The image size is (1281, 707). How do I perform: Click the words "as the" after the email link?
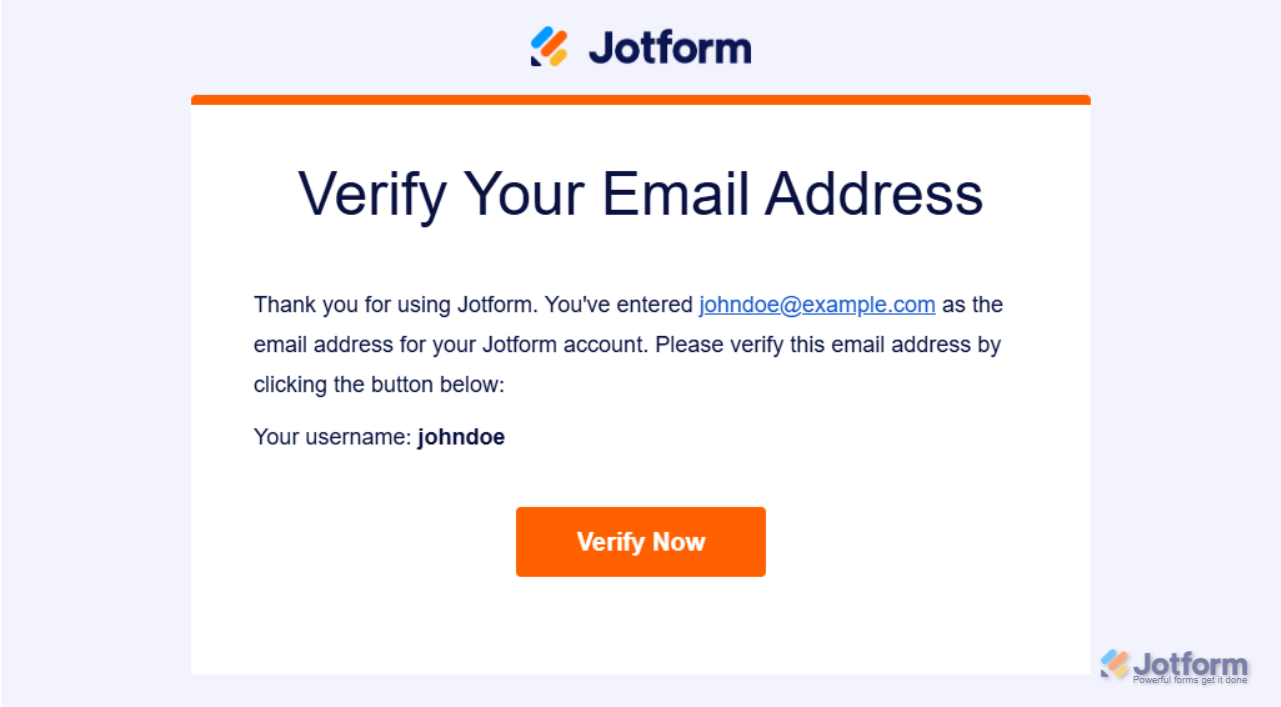coord(972,304)
